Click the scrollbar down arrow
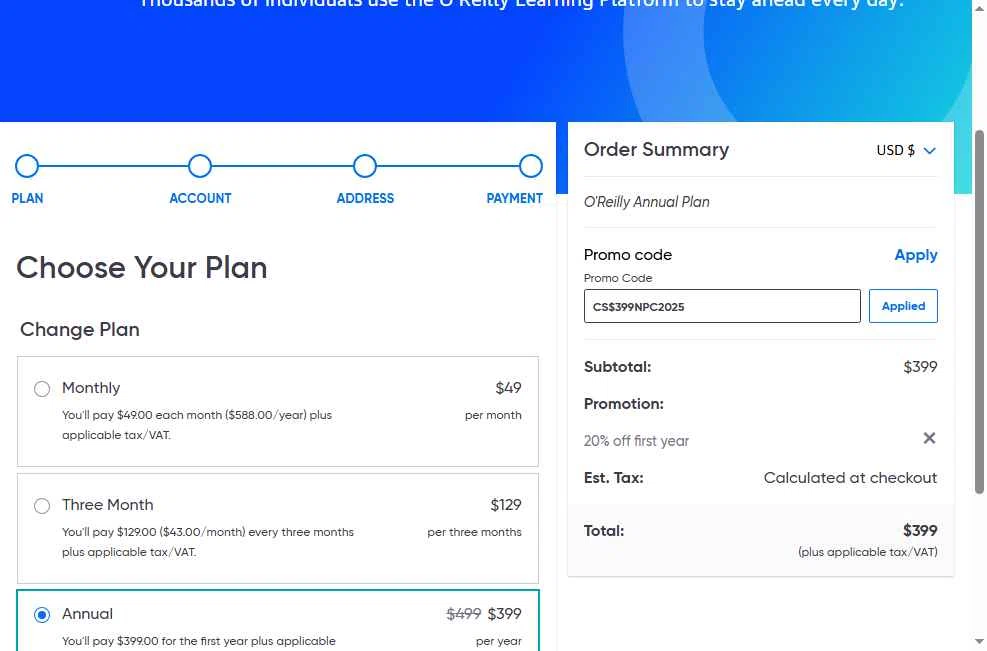The width and height of the screenshot is (987, 651). [979, 641]
